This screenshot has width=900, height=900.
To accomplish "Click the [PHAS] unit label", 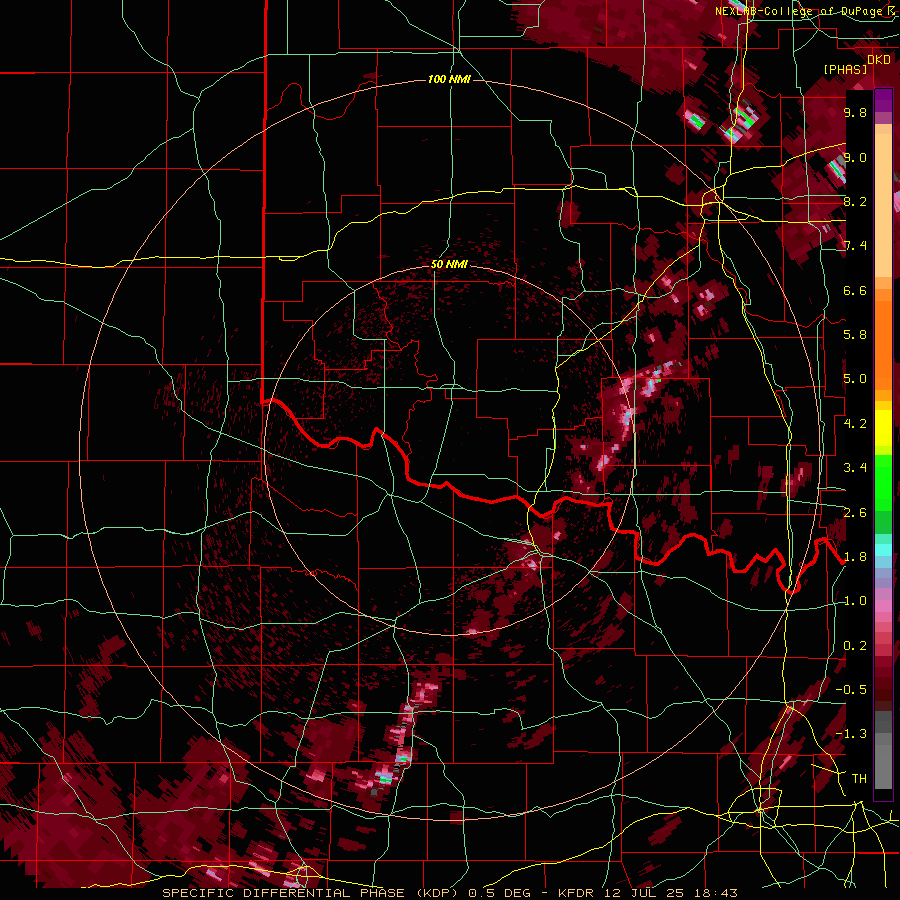I will tap(845, 69).
